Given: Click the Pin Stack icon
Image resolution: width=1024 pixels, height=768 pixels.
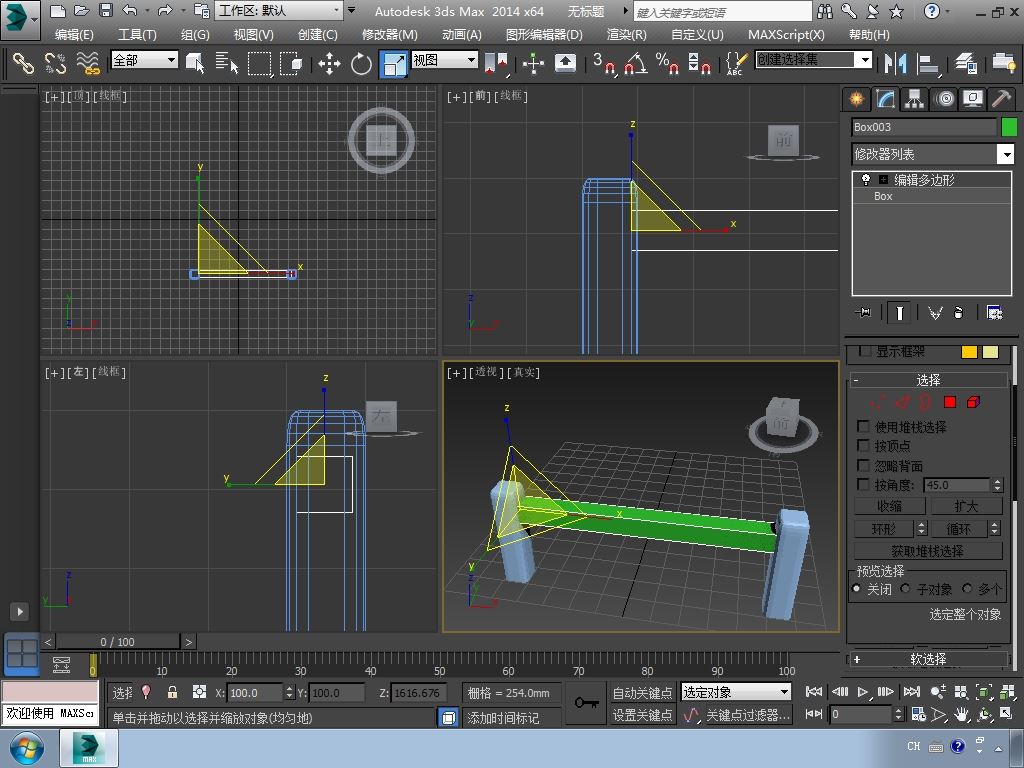Looking at the screenshot, I should pos(863,313).
